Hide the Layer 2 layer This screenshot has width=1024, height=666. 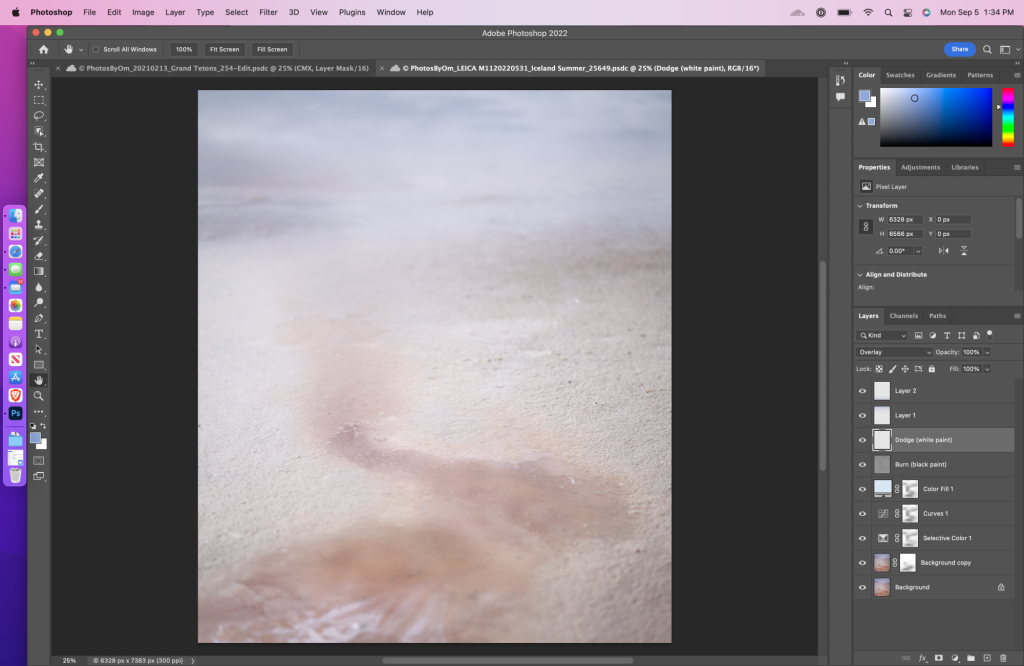point(862,391)
